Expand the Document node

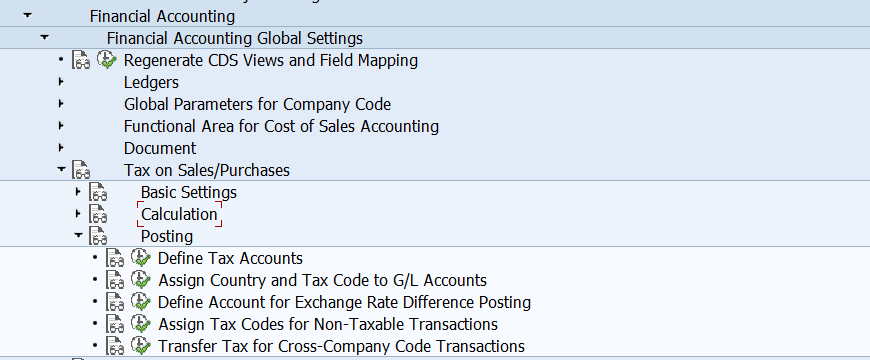(61, 148)
